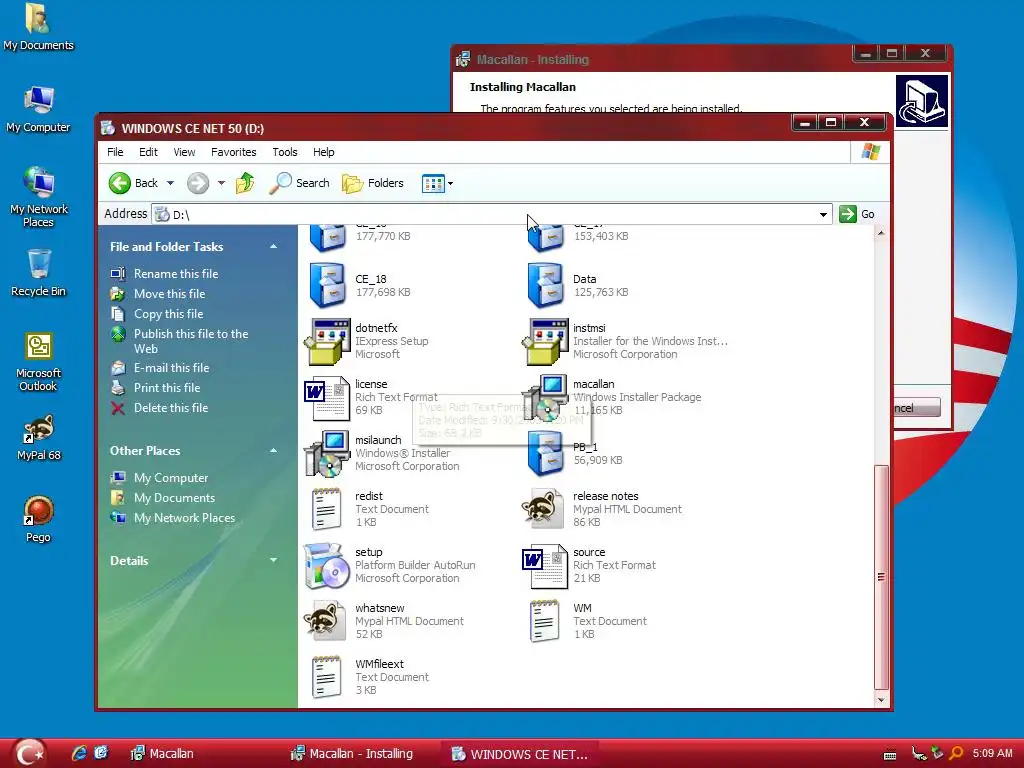
Task: Expand the Details section
Action: click(x=274, y=560)
